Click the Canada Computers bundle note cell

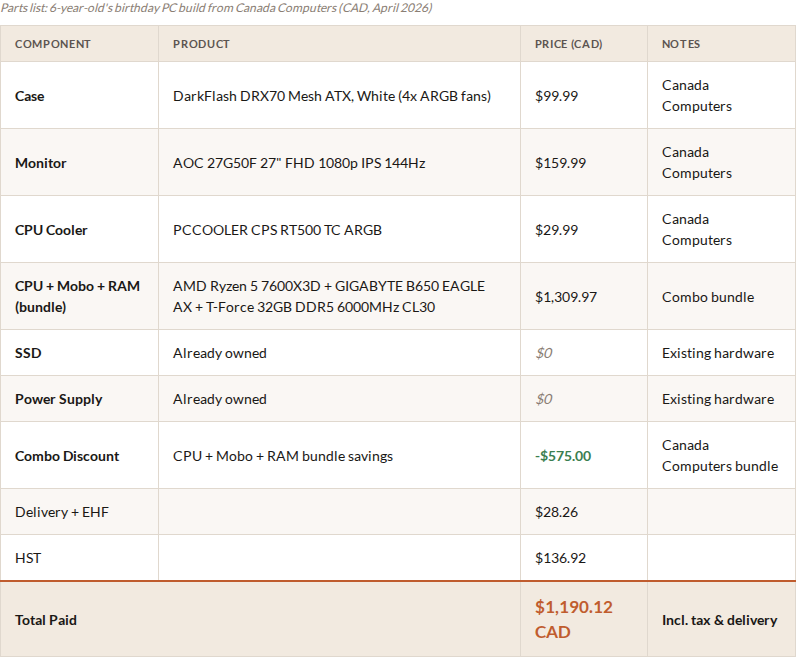point(720,455)
